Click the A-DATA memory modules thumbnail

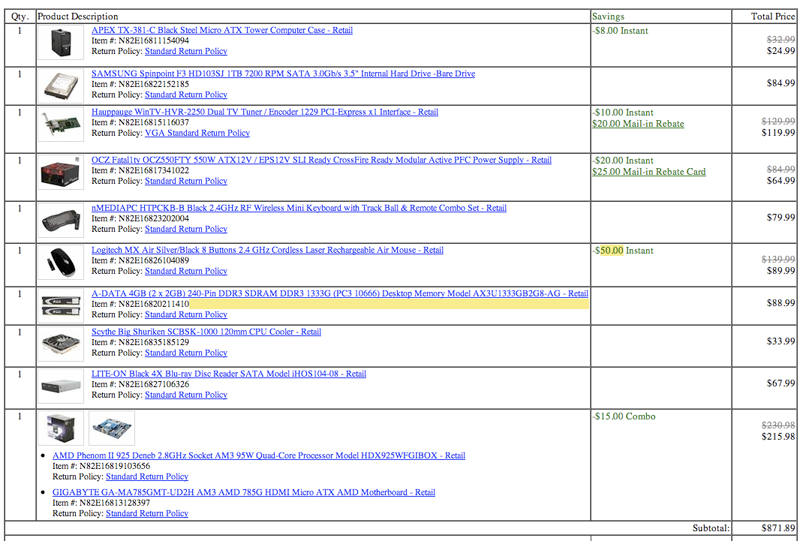tap(61, 306)
